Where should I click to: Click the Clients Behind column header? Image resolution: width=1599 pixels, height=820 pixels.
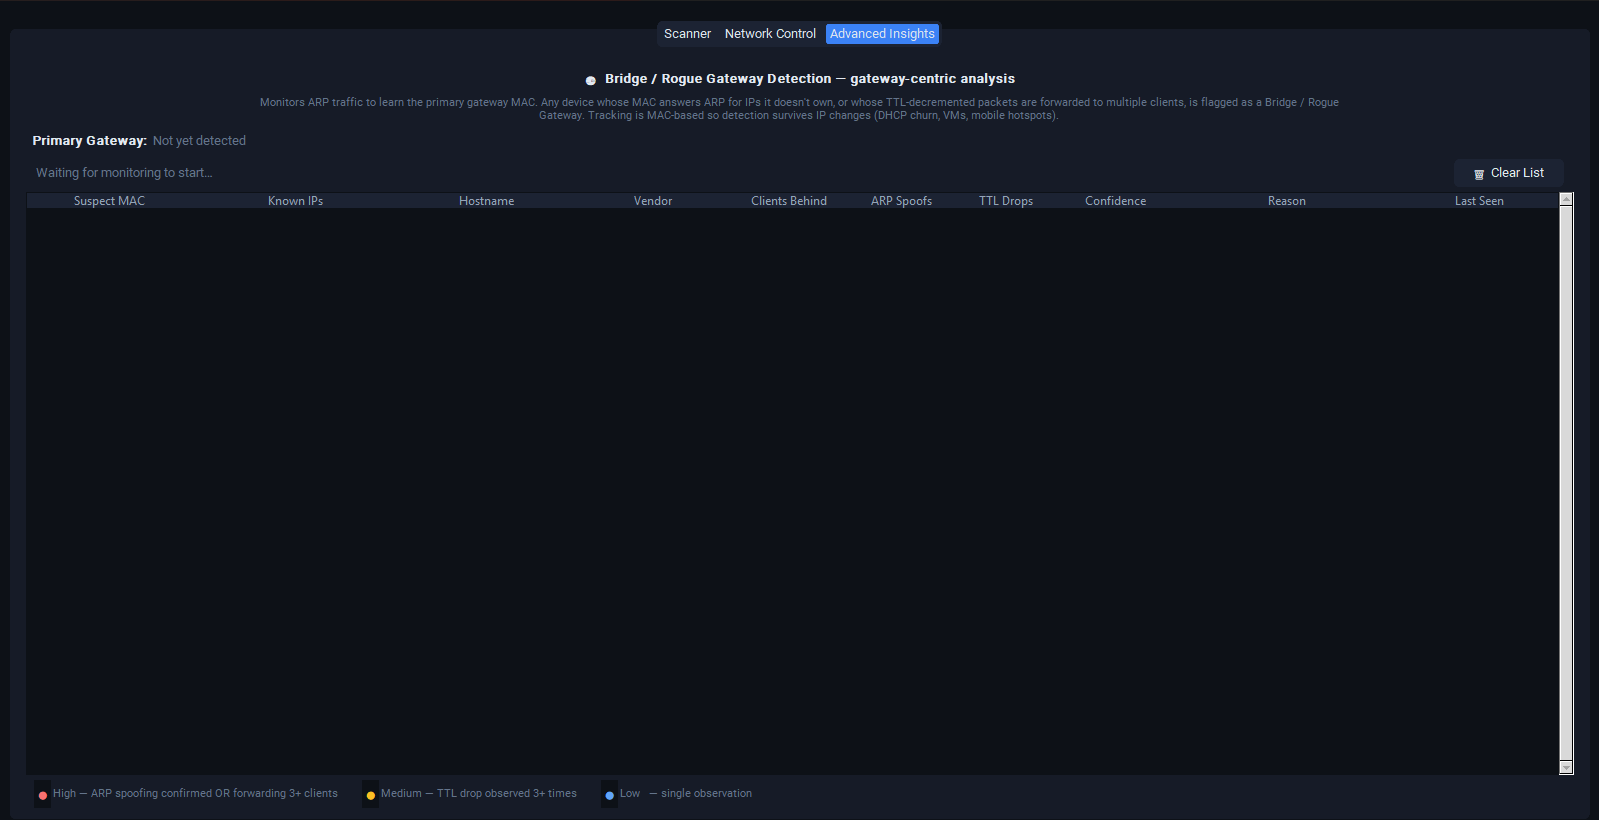click(789, 201)
